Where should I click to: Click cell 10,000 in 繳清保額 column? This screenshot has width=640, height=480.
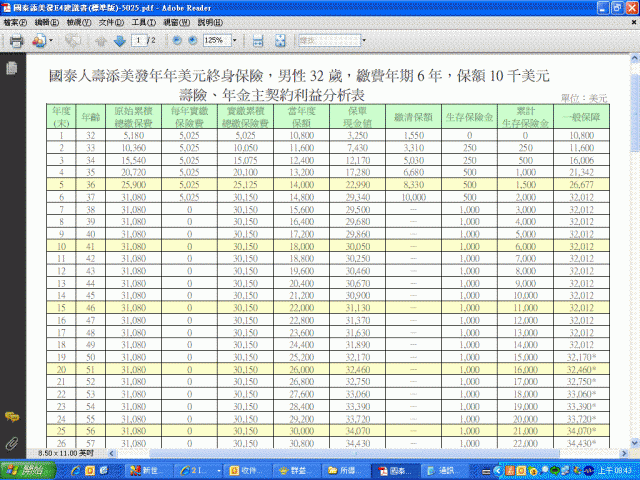click(x=413, y=197)
